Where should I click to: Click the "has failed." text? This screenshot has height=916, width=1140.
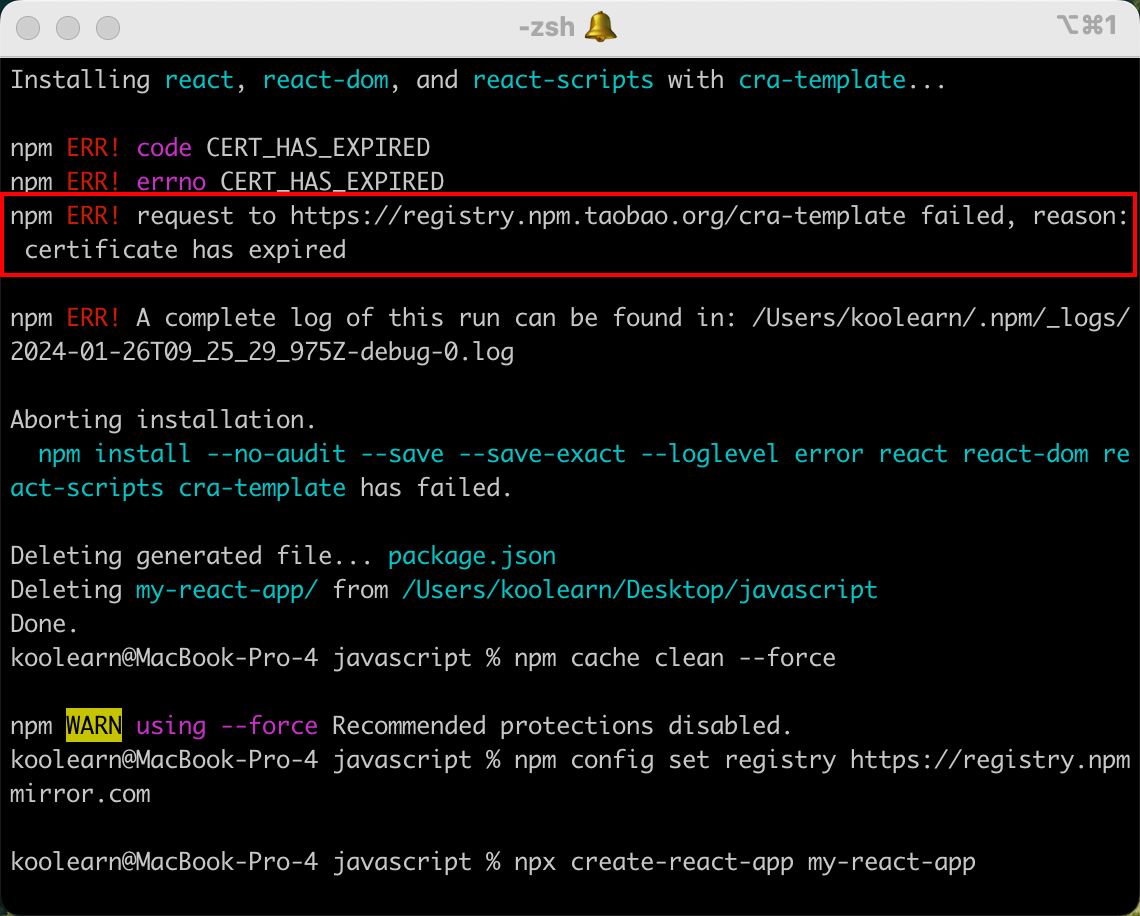pyautogui.click(x=436, y=488)
